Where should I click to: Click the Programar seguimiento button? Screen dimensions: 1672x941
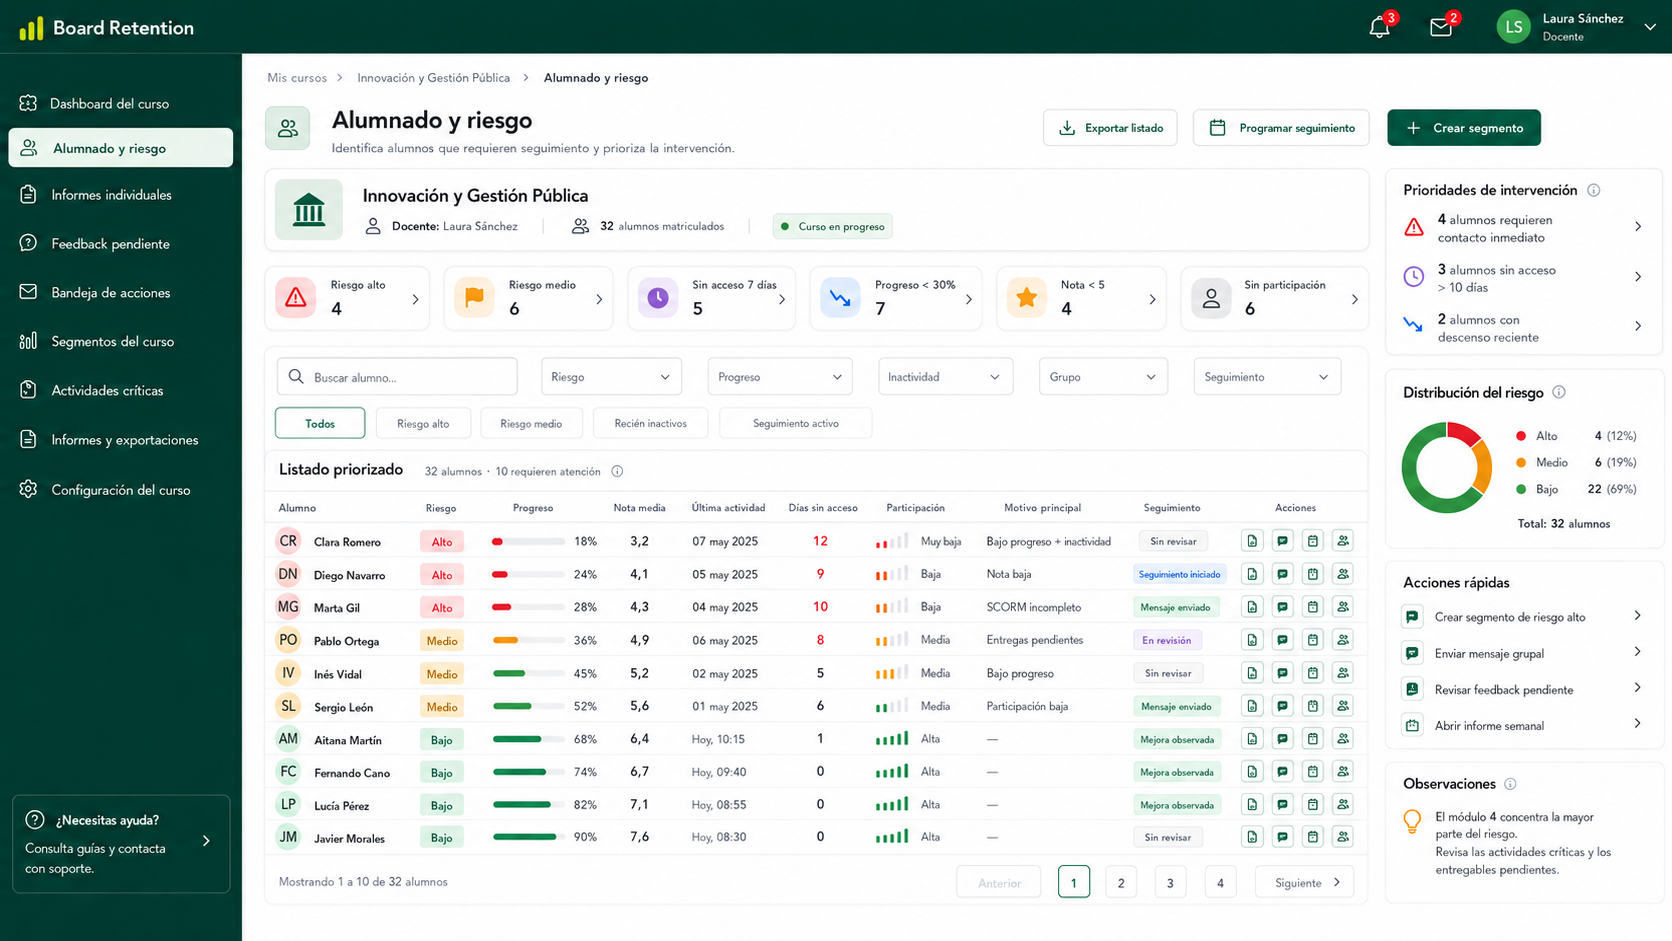click(x=1281, y=128)
